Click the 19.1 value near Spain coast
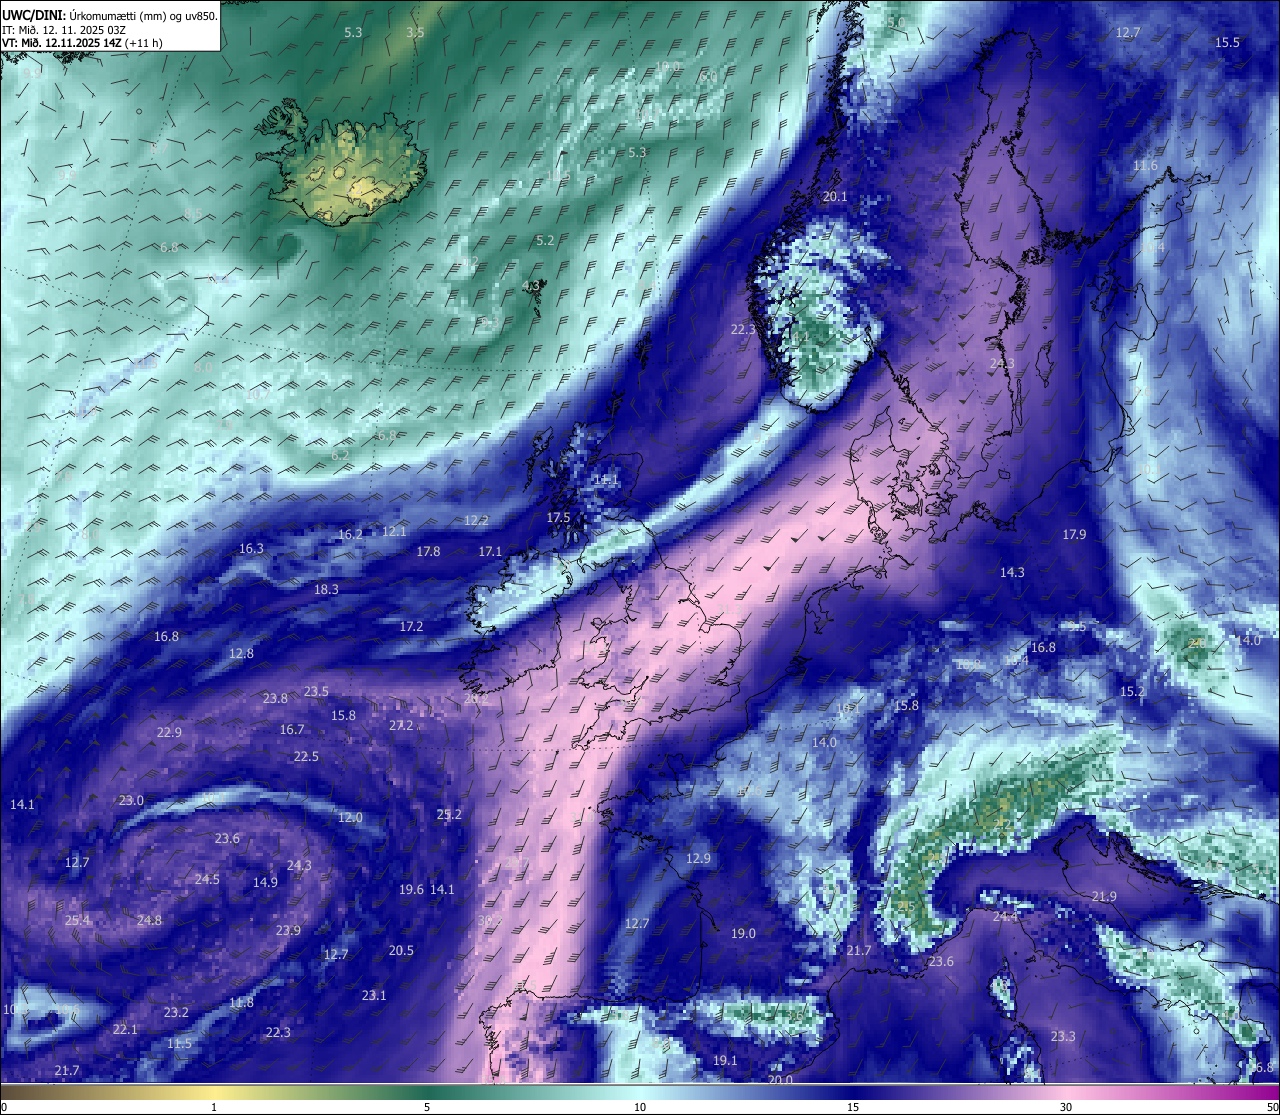1280x1115 pixels. (x=725, y=1060)
